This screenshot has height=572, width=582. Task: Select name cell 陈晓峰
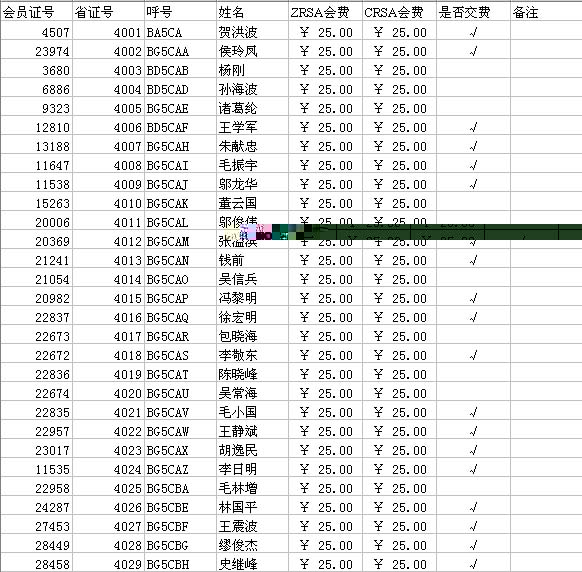pos(252,373)
